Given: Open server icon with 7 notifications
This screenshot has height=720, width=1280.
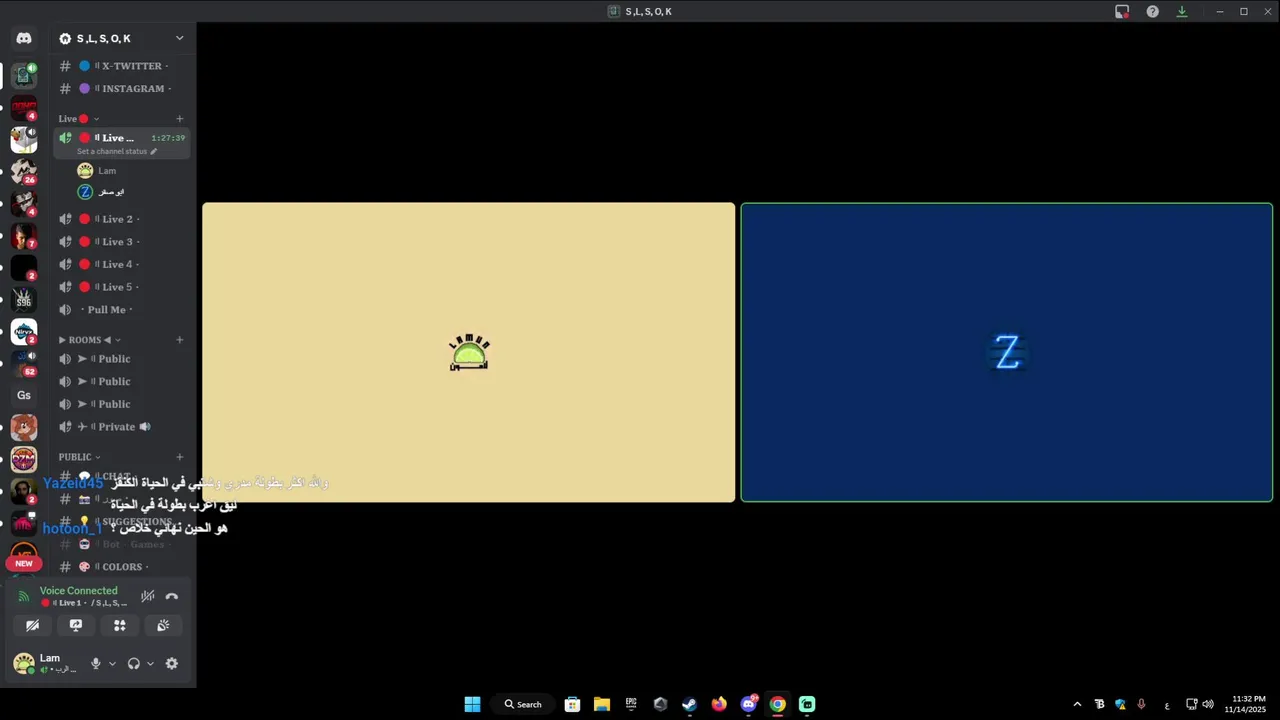Looking at the screenshot, I should (24, 235).
